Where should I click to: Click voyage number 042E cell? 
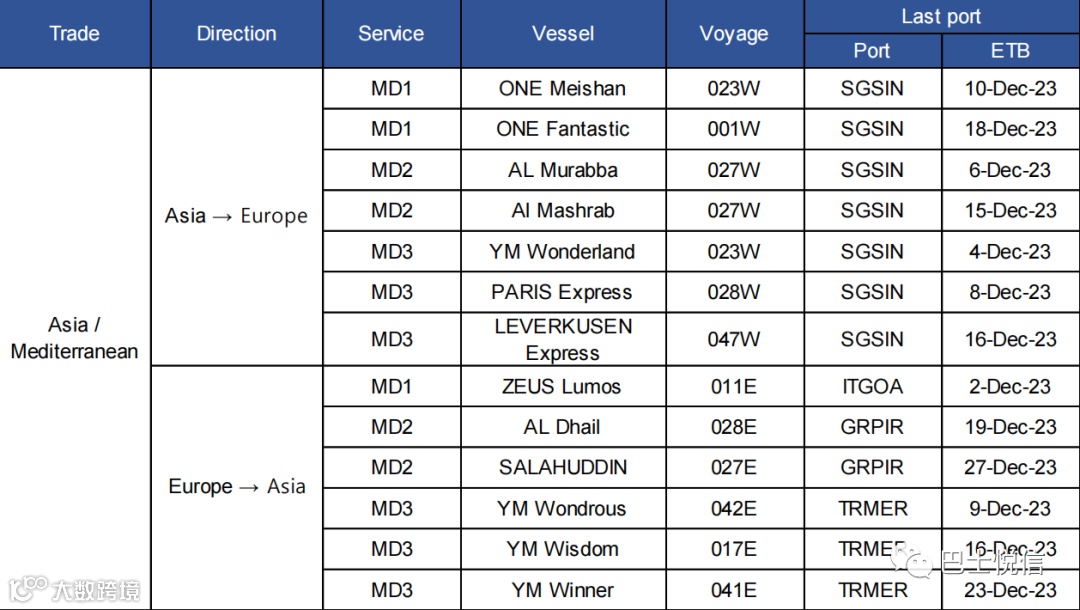tap(734, 509)
